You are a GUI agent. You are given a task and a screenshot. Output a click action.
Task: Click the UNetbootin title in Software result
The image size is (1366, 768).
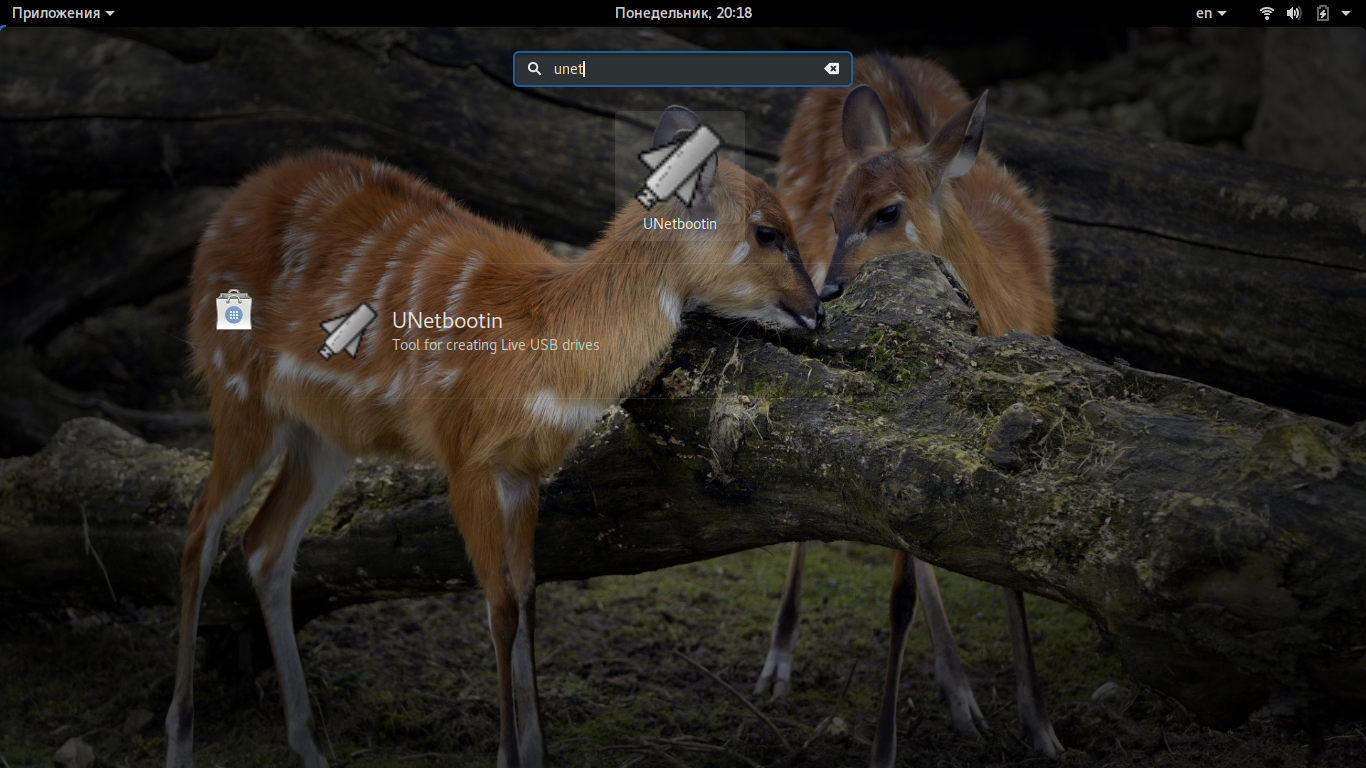pyautogui.click(x=447, y=321)
